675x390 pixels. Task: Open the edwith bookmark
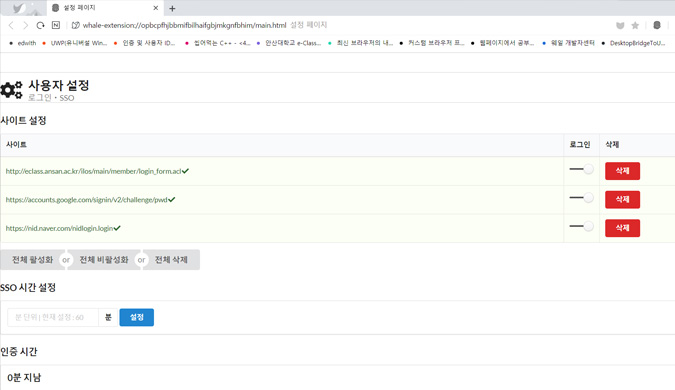(23, 43)
